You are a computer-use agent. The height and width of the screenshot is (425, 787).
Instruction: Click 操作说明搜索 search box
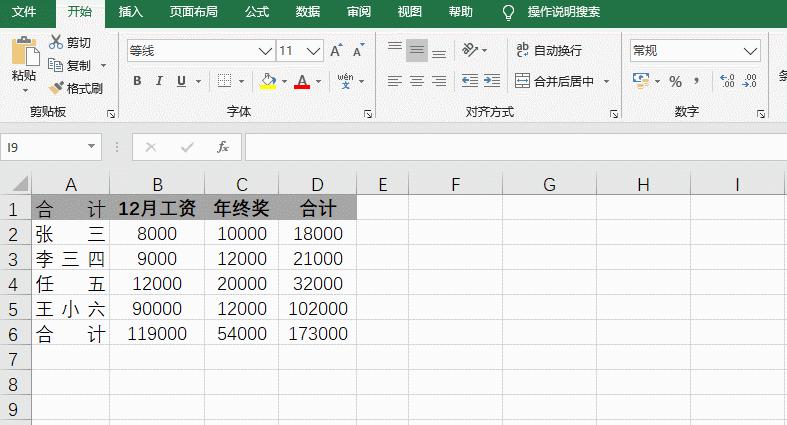click(563, 12)
